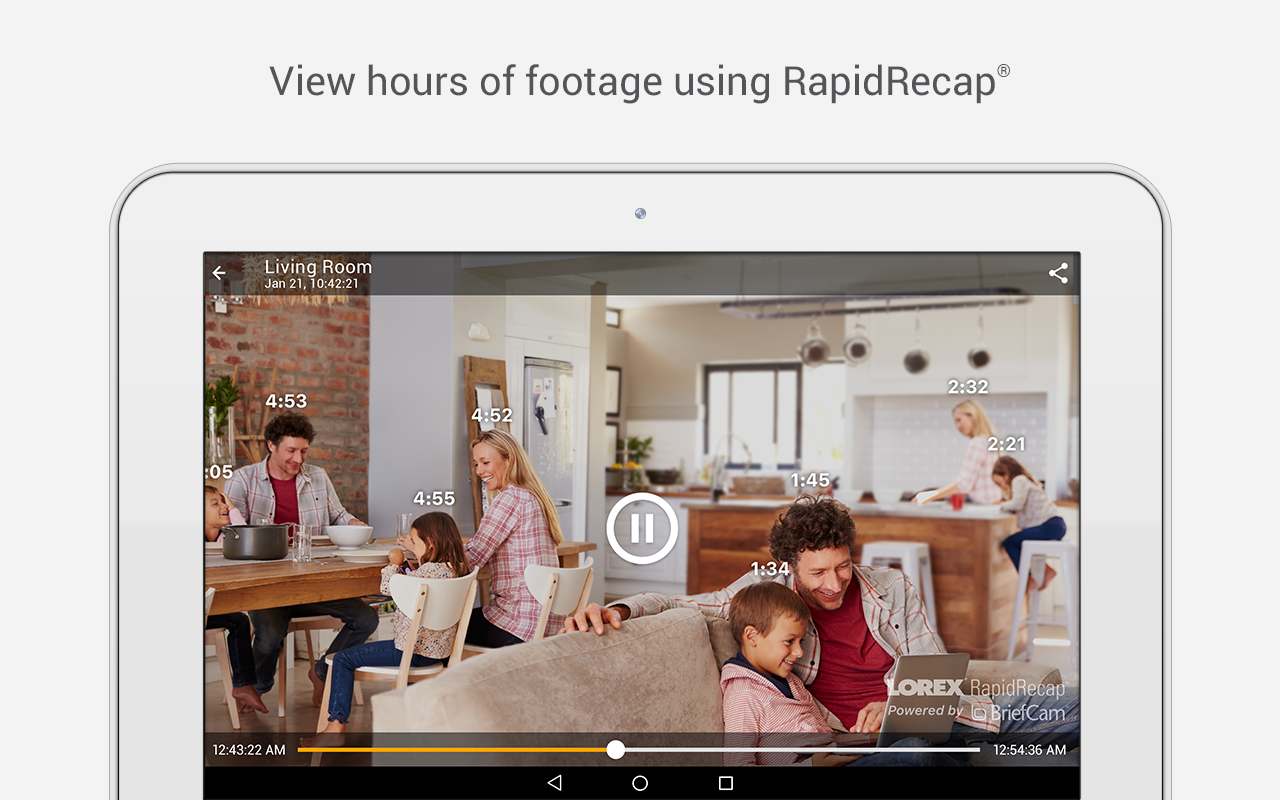Tap the Jan 21, 10:42:21 date text
This screenshot has height=800, width=1280.
pos(311,284)
